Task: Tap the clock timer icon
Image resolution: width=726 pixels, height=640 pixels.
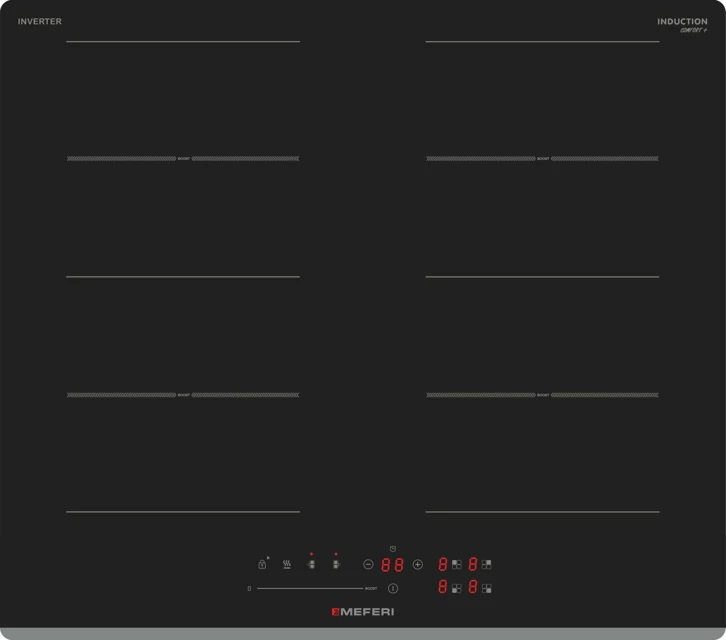Action: click(393, 549)
